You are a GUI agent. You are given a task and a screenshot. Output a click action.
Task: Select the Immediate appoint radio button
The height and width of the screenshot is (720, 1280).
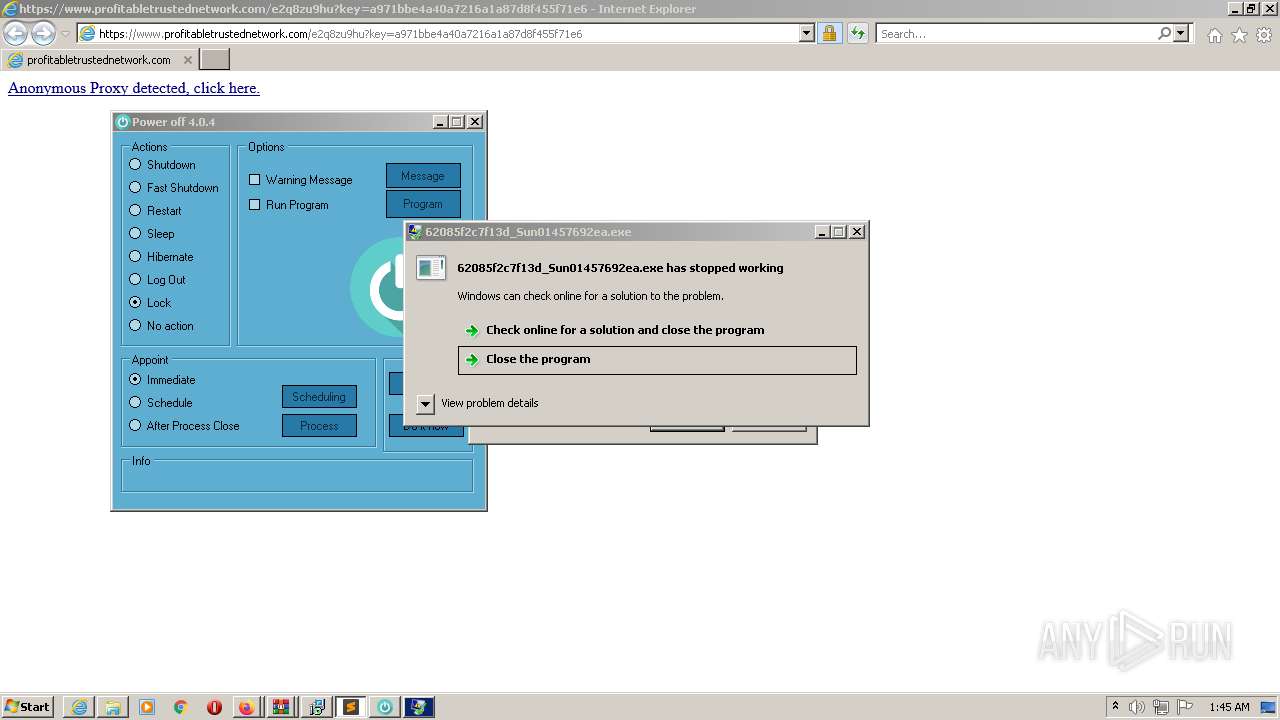135,379
